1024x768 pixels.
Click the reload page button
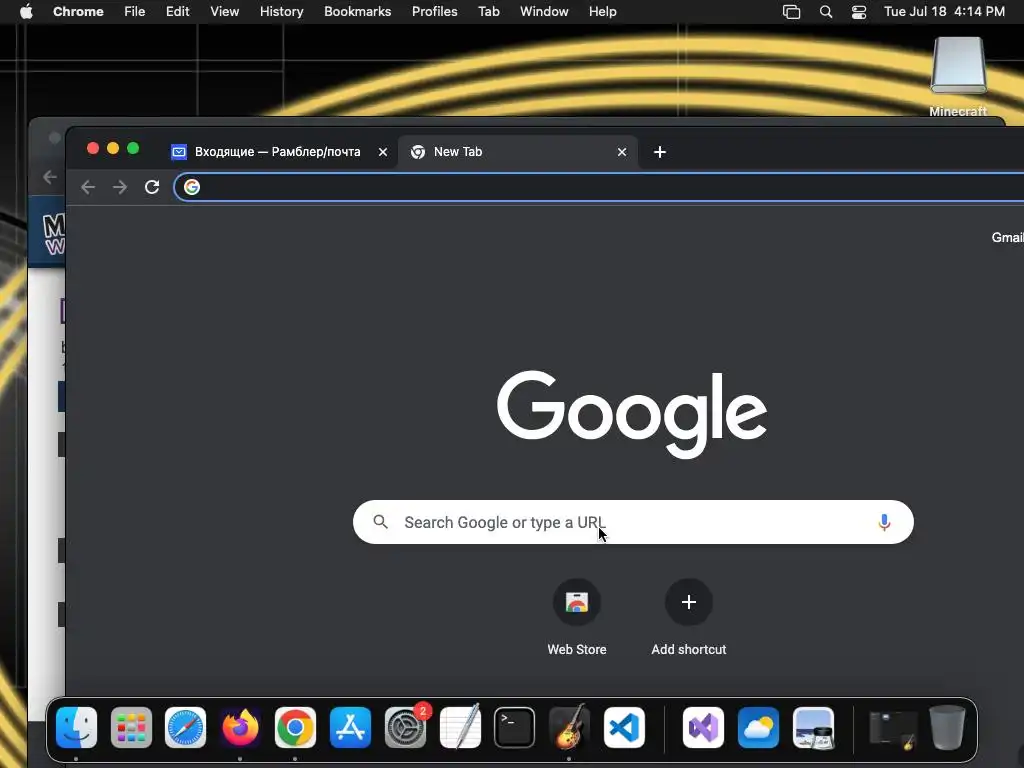point(152,187)
